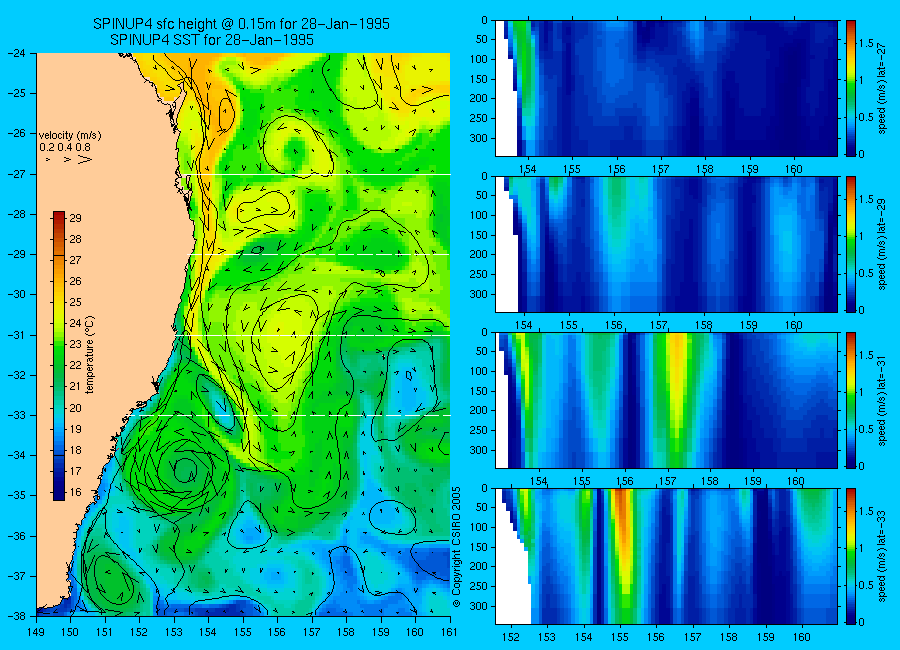
Task: Select the "speed (m/s) lat=-29" label
Action: tap(882, 245)
